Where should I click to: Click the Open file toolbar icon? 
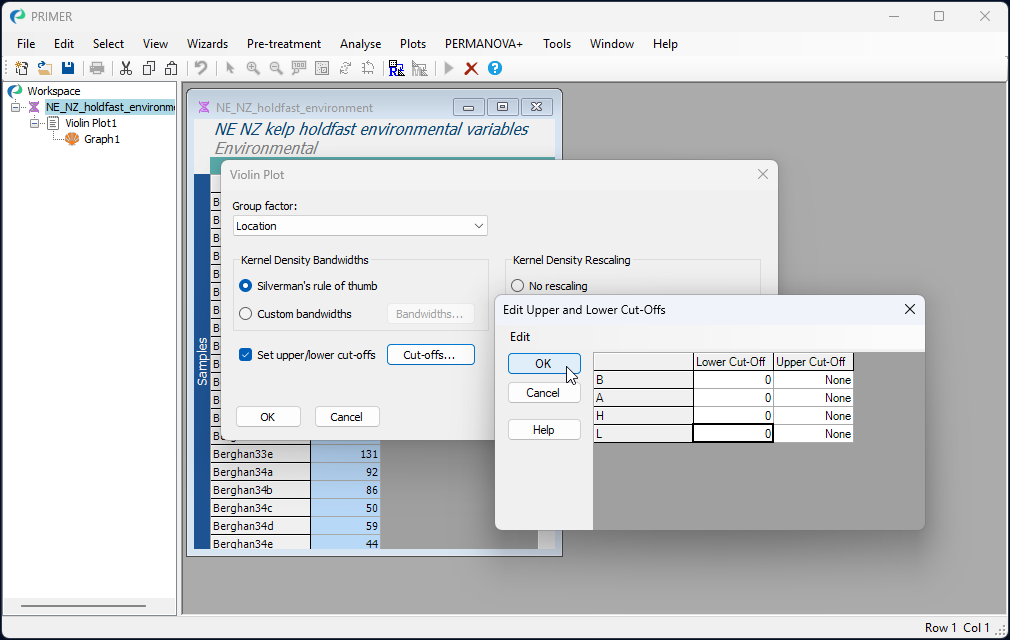click(x=44, y=68)
